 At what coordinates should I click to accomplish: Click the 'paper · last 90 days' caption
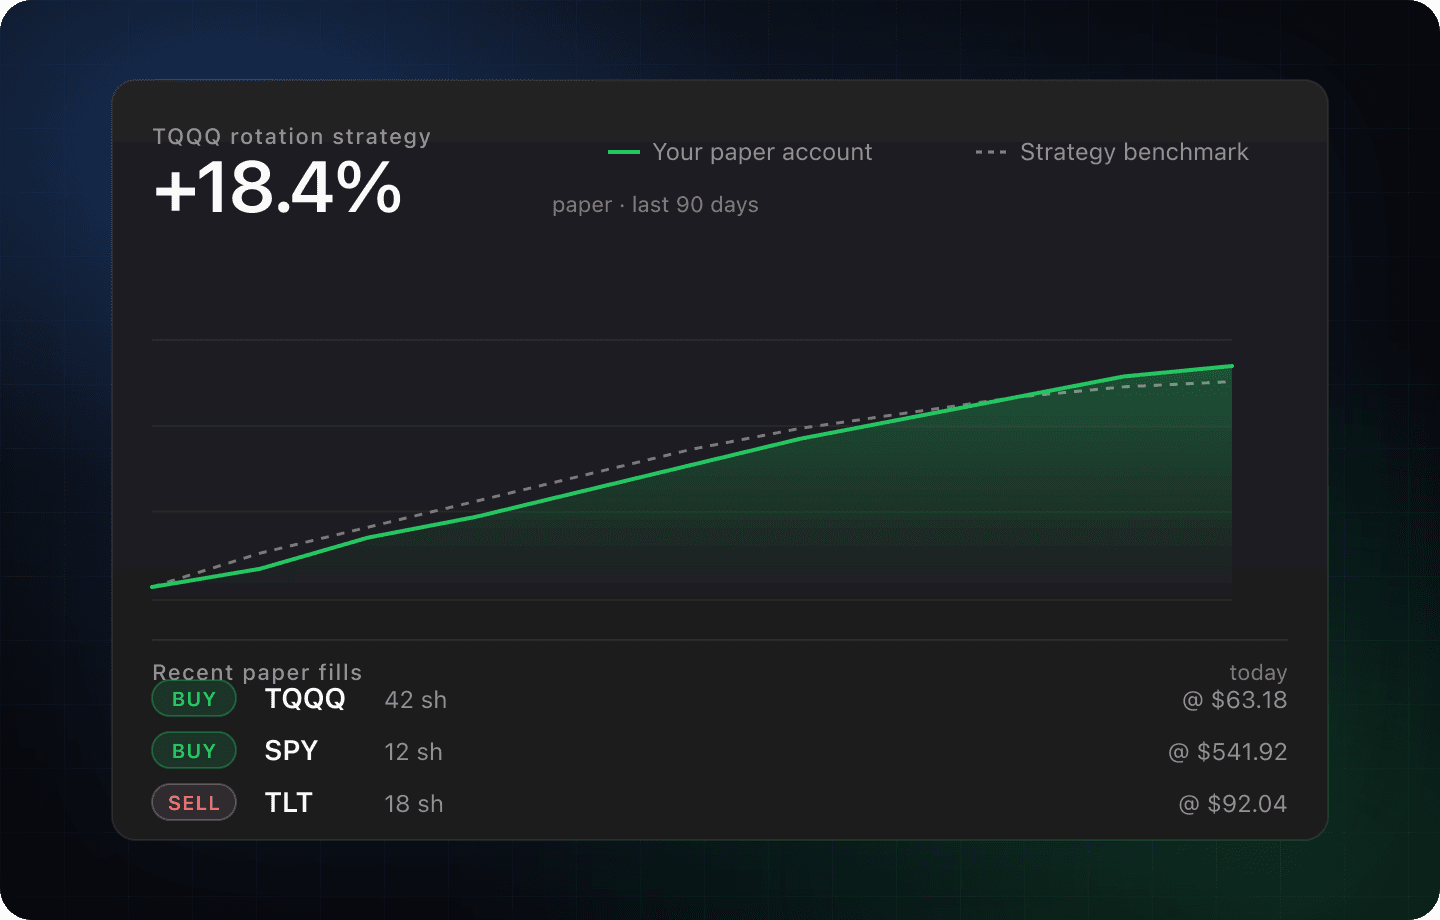point(655,205)
